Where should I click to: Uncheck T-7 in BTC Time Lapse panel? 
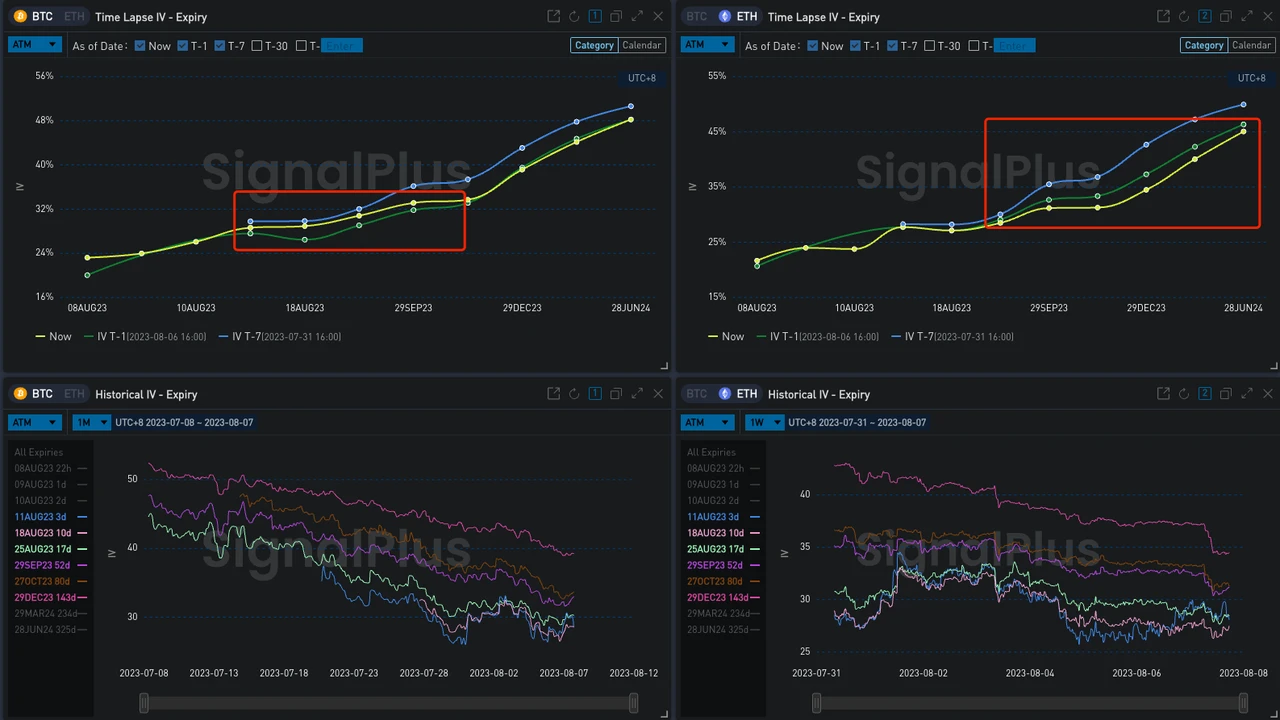pos(220,46)
